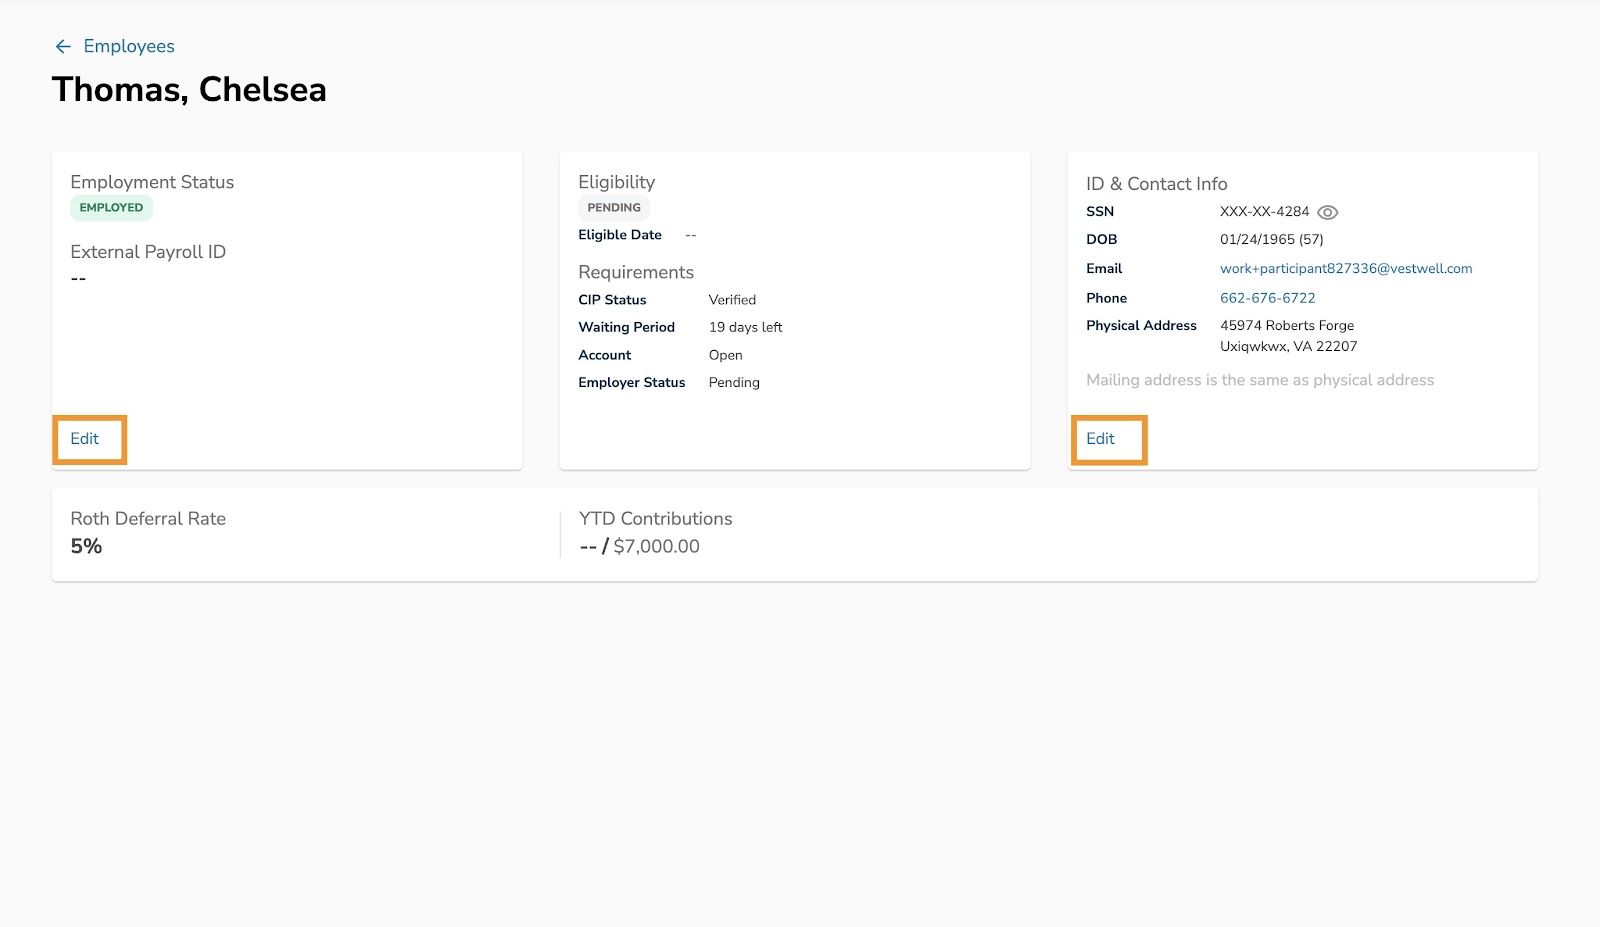Click the back arrow beside Employees
Image resolution: width=1600 pixels, height=927 pixels.
[x=62, y=46]
